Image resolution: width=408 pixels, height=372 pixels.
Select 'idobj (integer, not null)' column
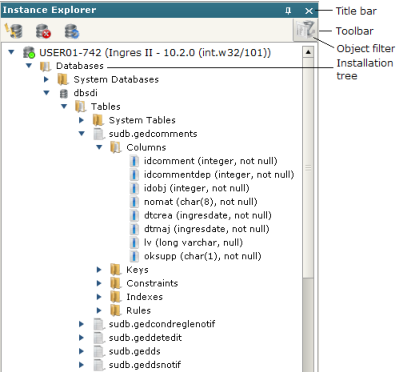[197, 188]
